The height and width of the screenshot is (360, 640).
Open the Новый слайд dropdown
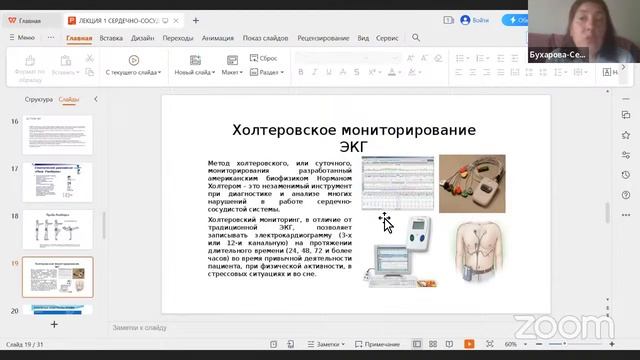click(x=195, y=72)
